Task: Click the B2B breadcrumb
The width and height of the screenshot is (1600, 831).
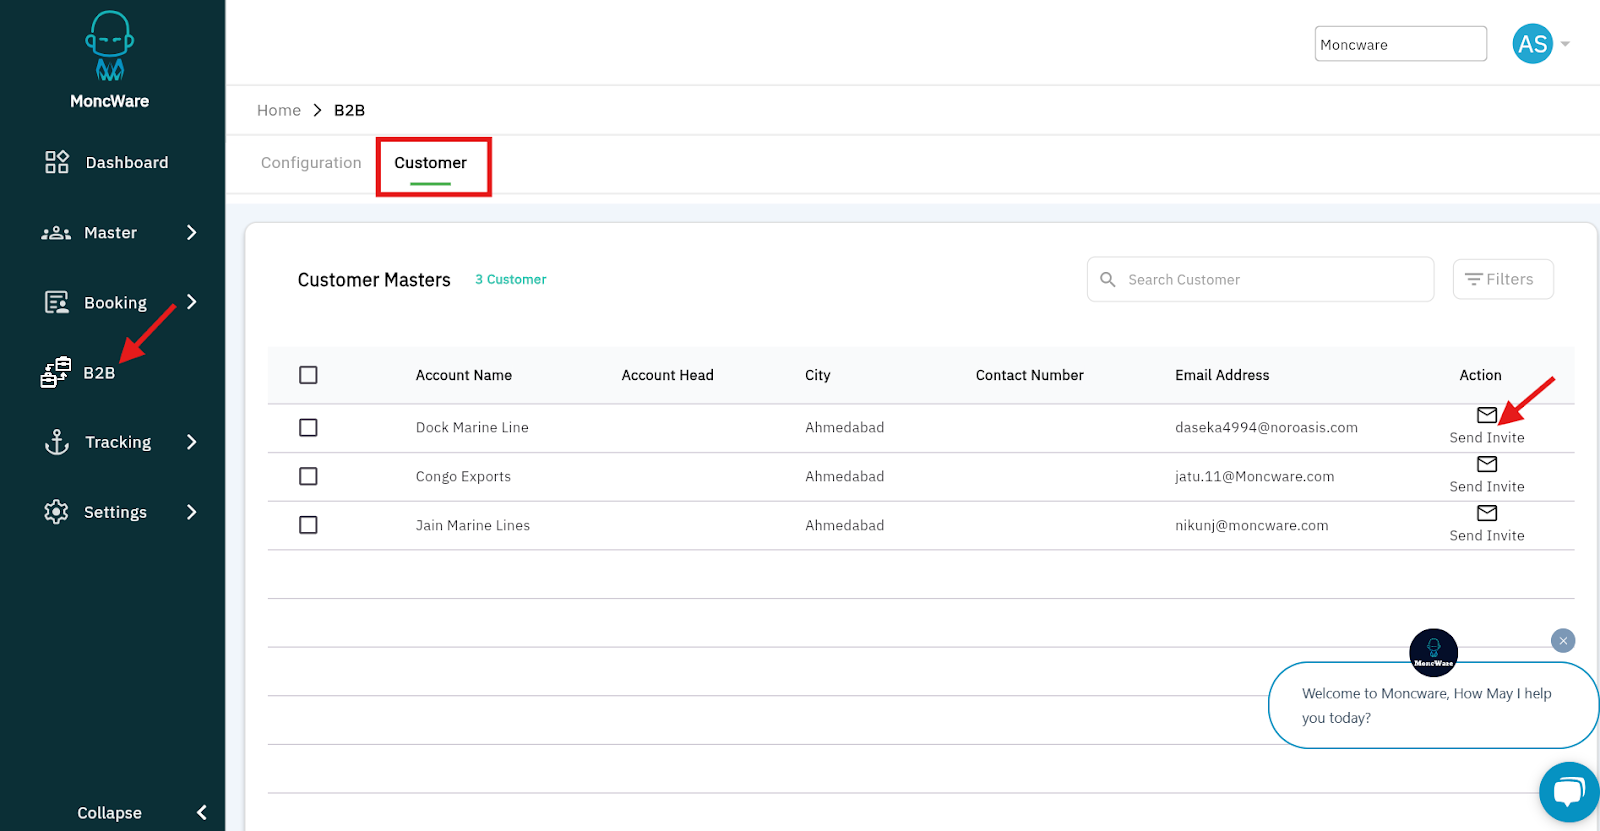Action: 349,110
